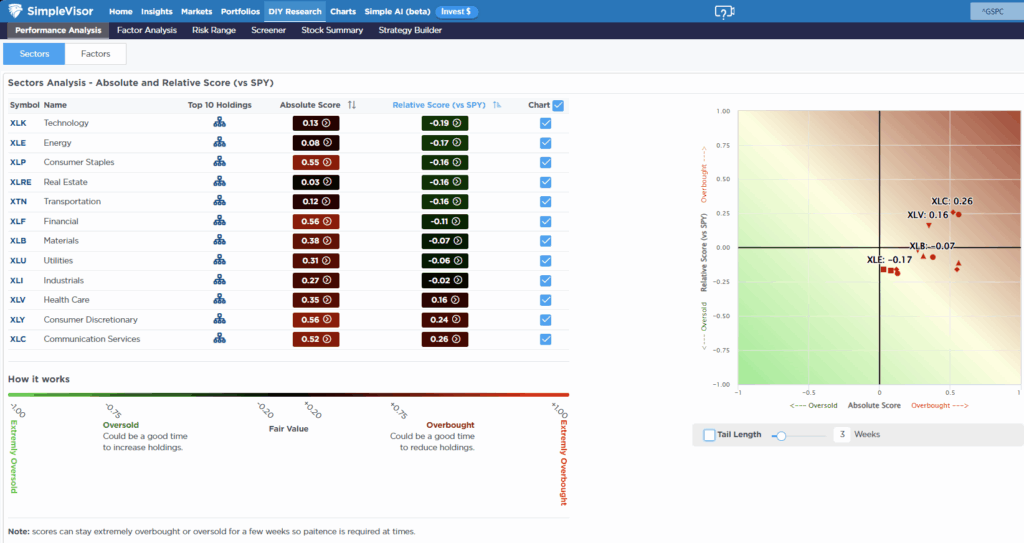Open the Factor Analysis submenu tab
Viewport: 1024px width, 543px height.
[147, 30]
